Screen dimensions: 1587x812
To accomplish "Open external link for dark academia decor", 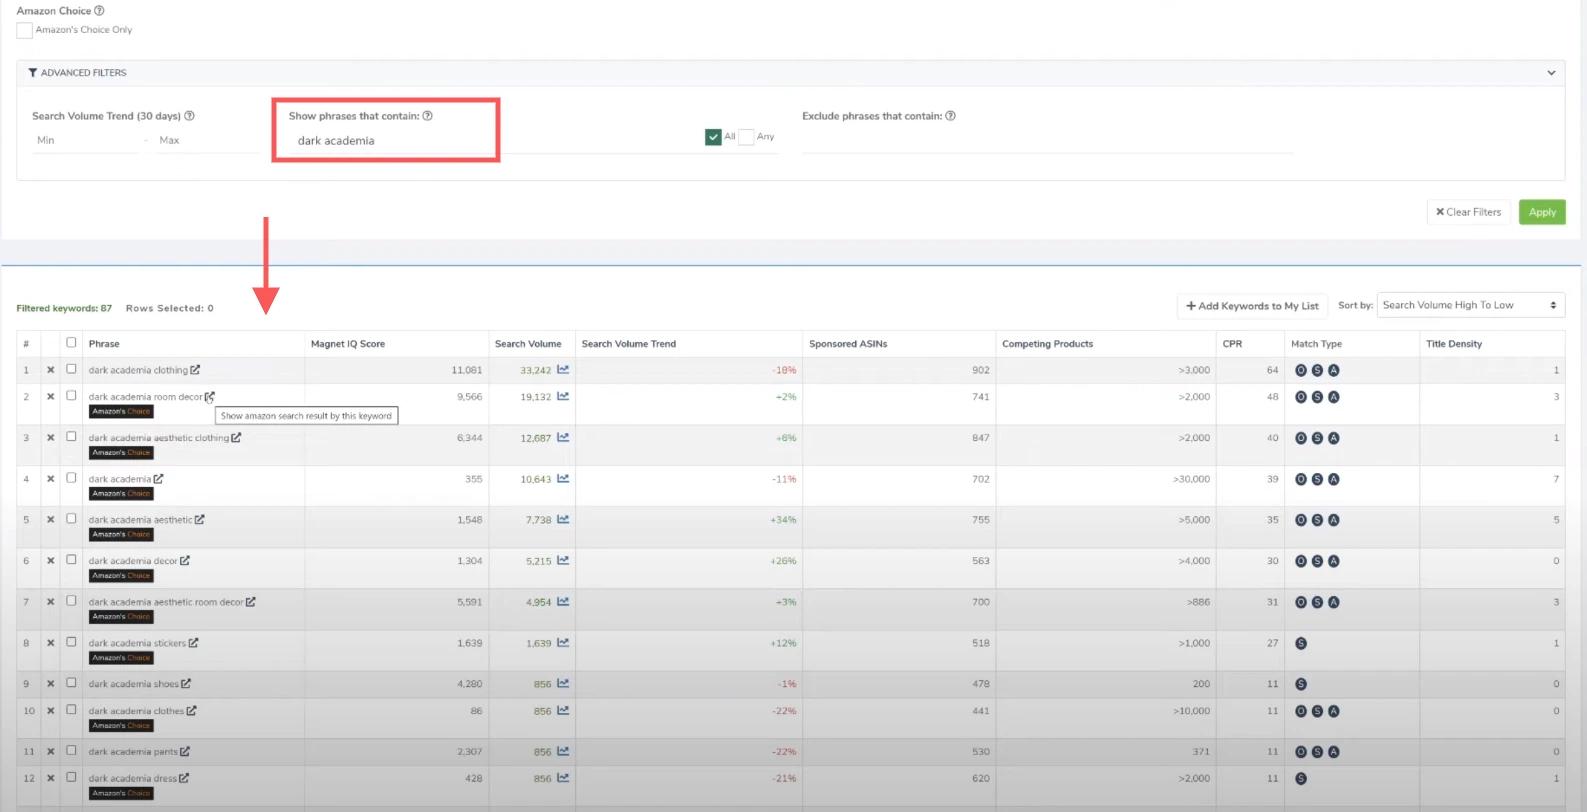I will point(185,561).
